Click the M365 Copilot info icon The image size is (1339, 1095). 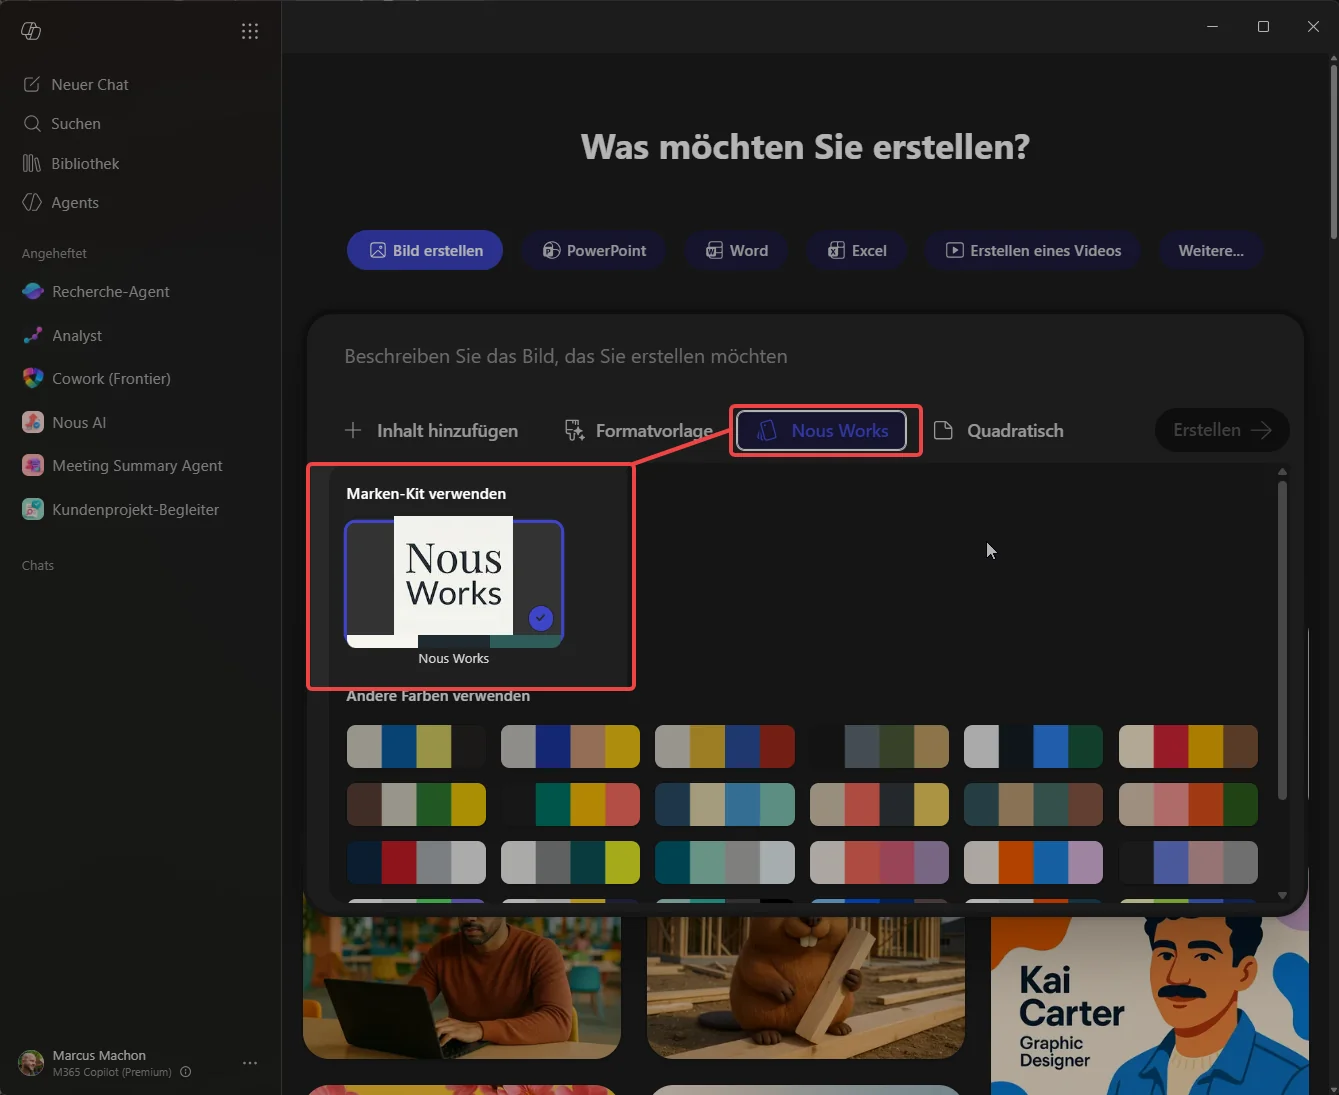(x=186, y=1072)
